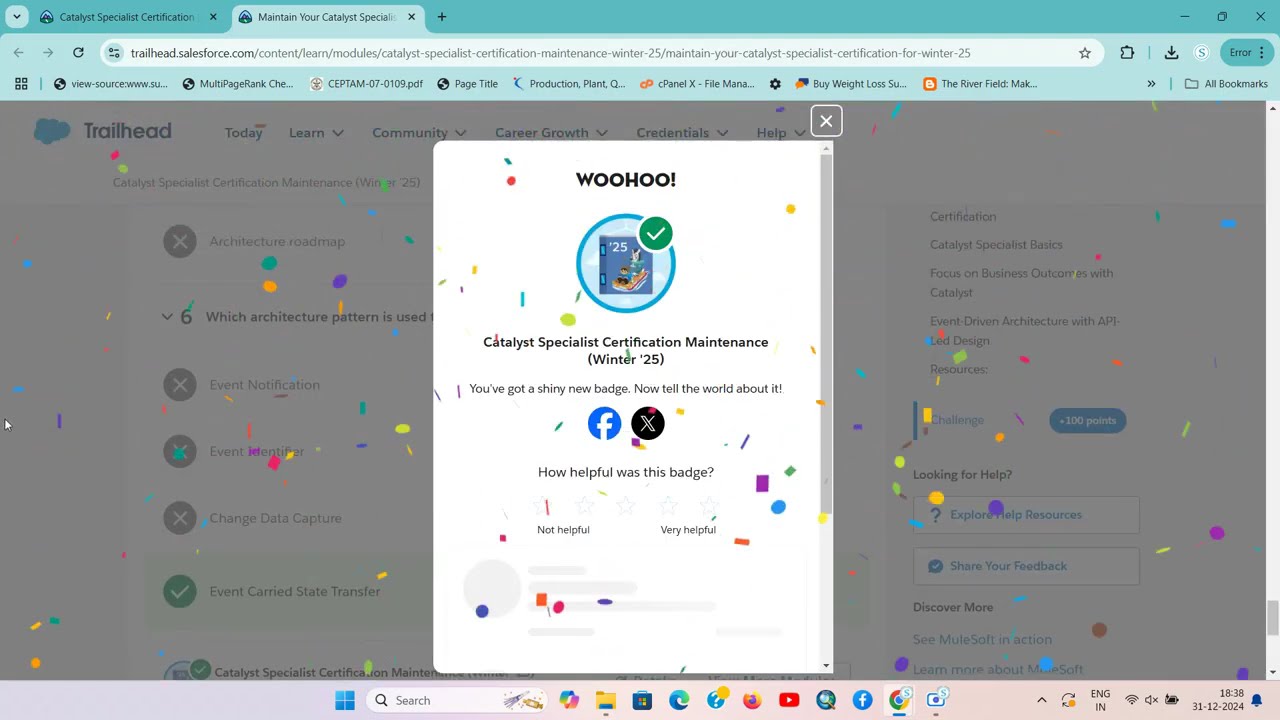Close the Maintain Your Catalyst Specialist tab

[412, 17]
